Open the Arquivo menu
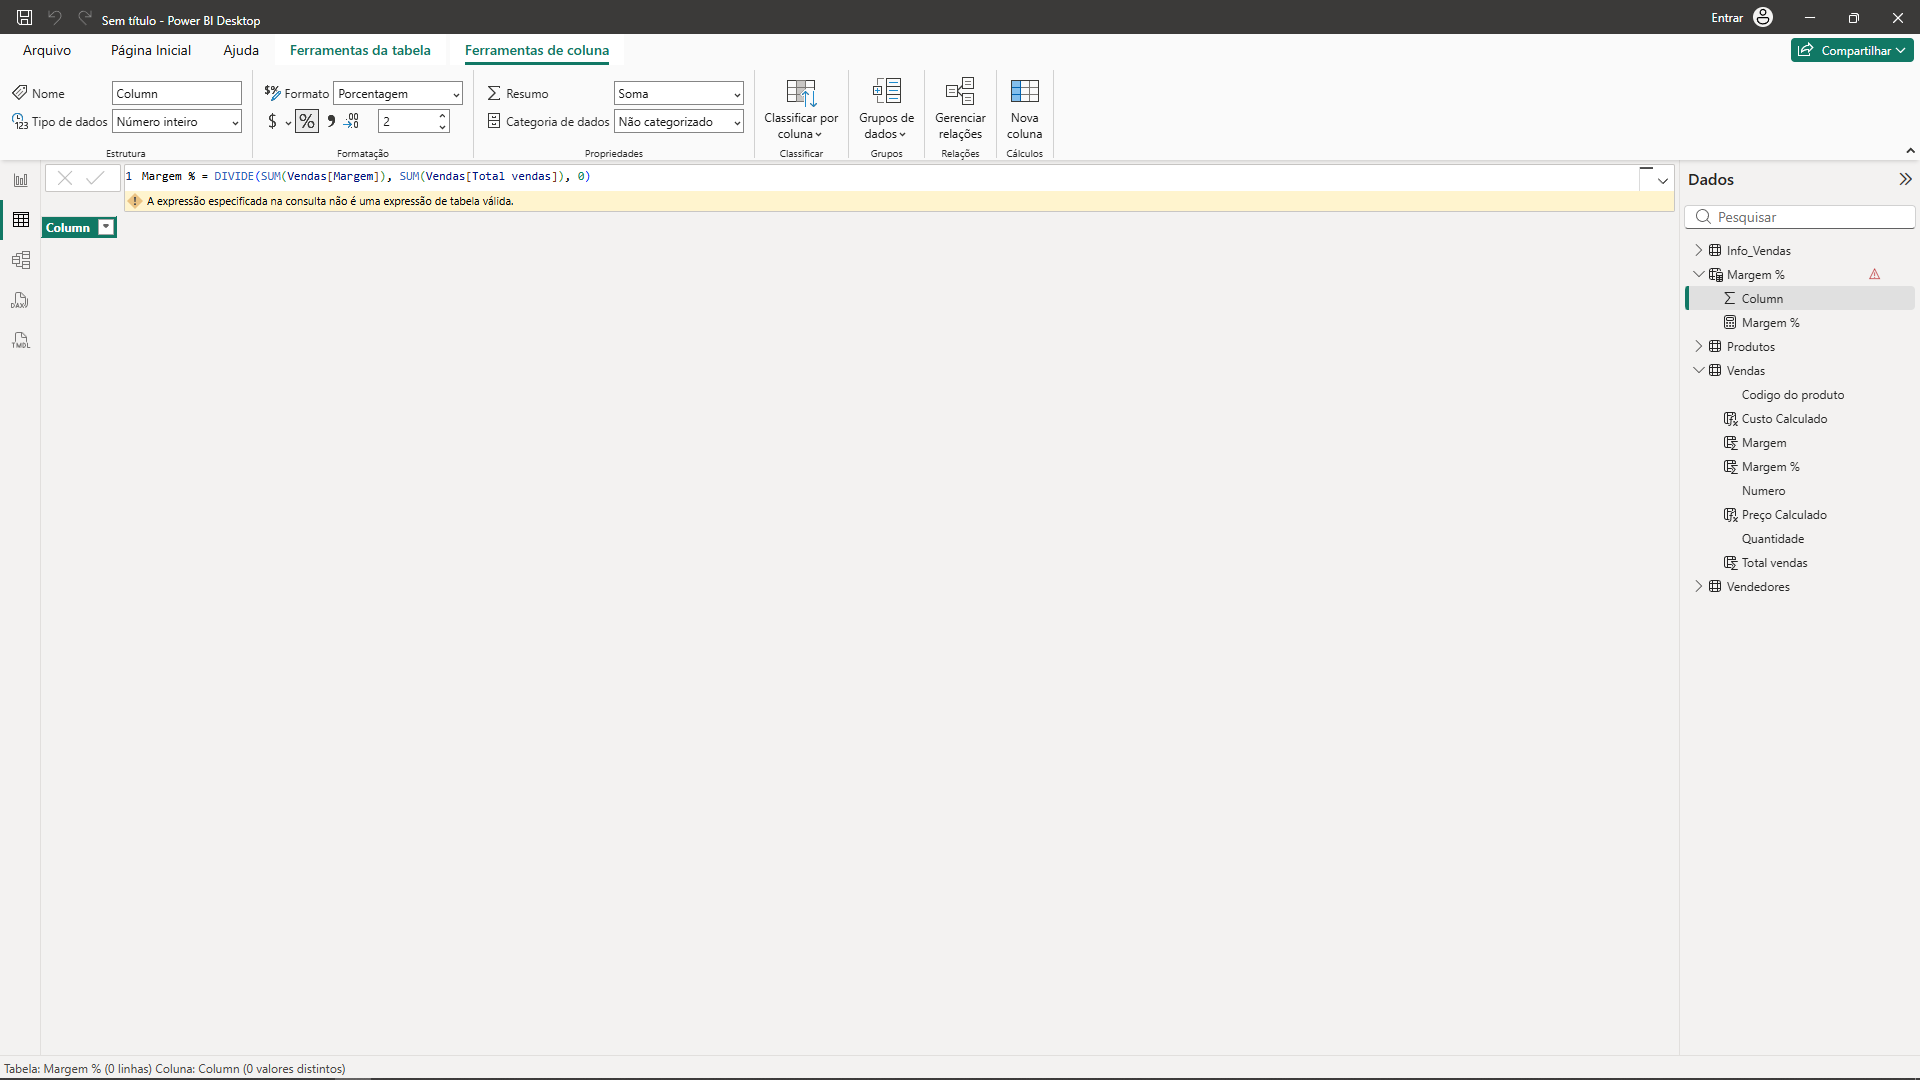Image resolution: width=1920 pixels, height=1080 pixels. click(x=47, y=50)
